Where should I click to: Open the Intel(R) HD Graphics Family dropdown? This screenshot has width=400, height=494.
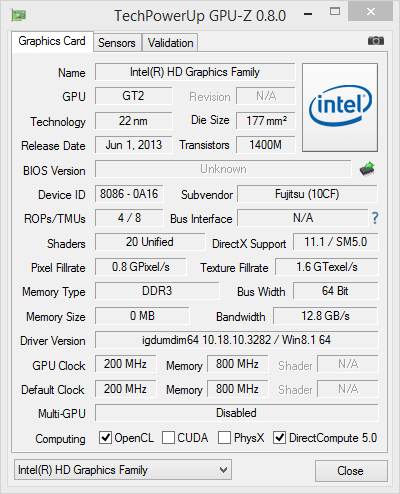click(123, 470)
